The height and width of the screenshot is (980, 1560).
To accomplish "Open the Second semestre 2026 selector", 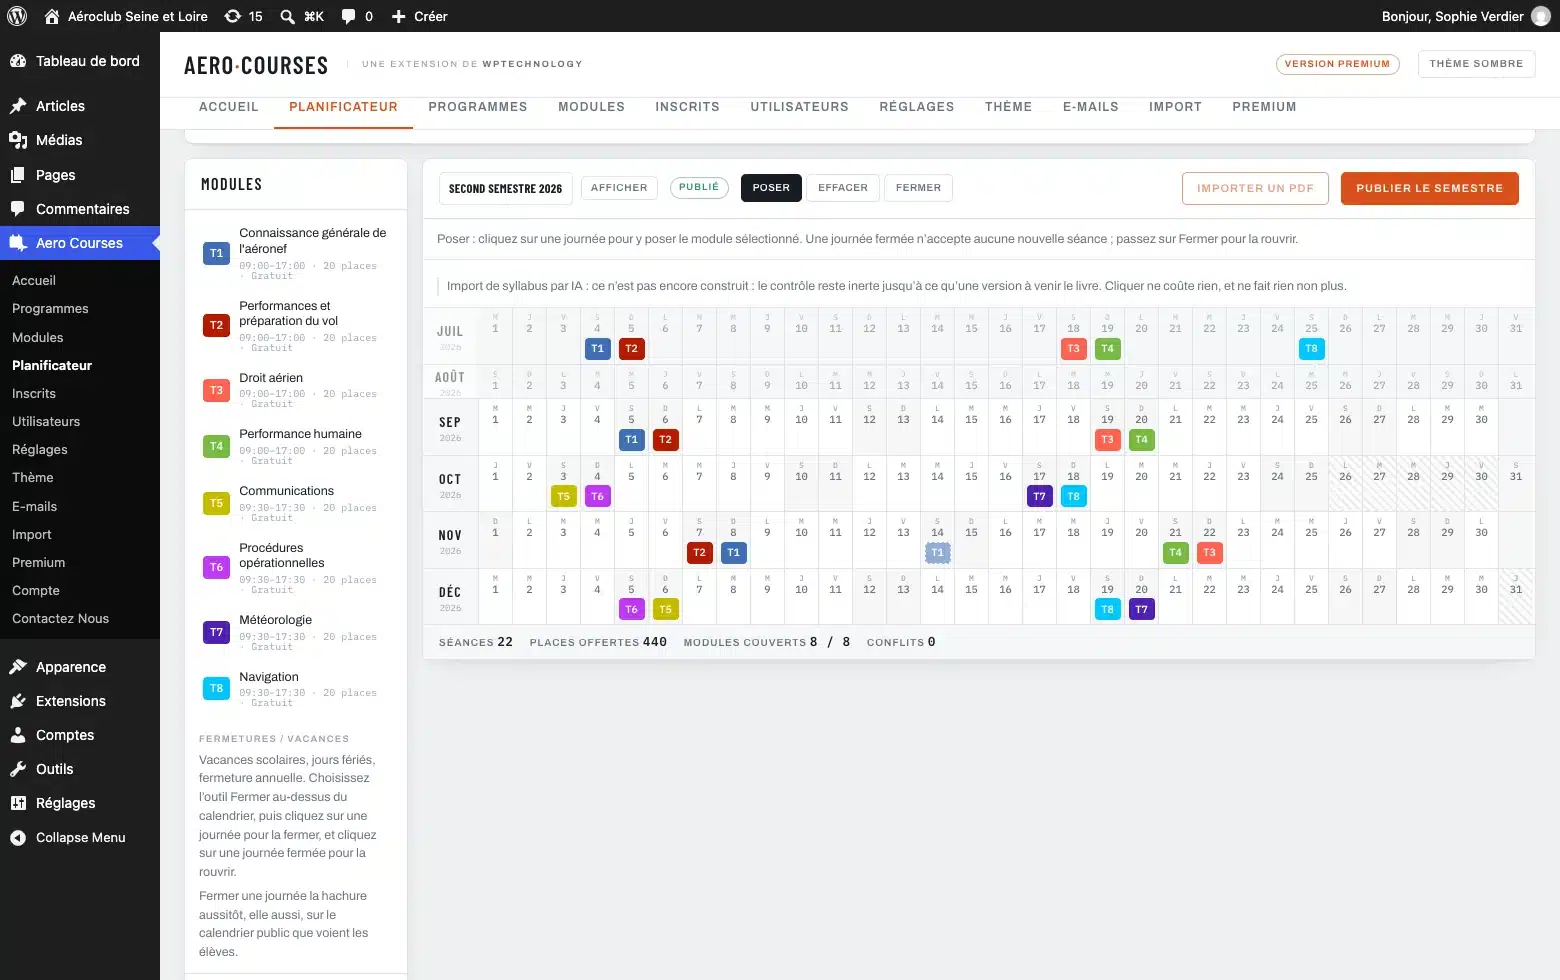I will click(505, 188).
